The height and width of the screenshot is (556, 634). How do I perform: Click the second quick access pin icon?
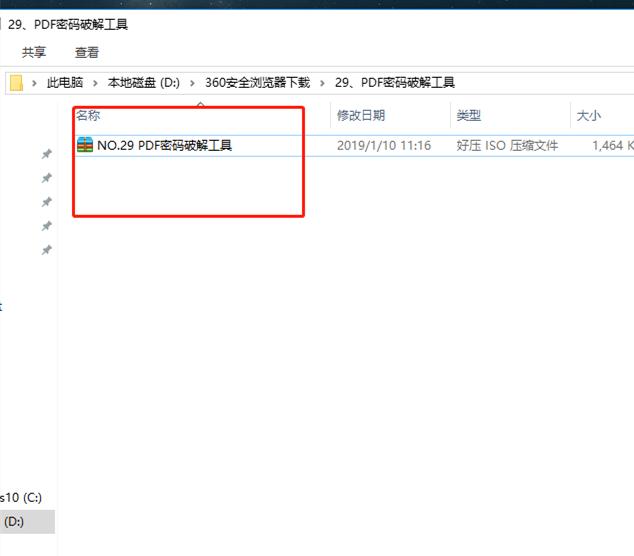tap(47, 178)
